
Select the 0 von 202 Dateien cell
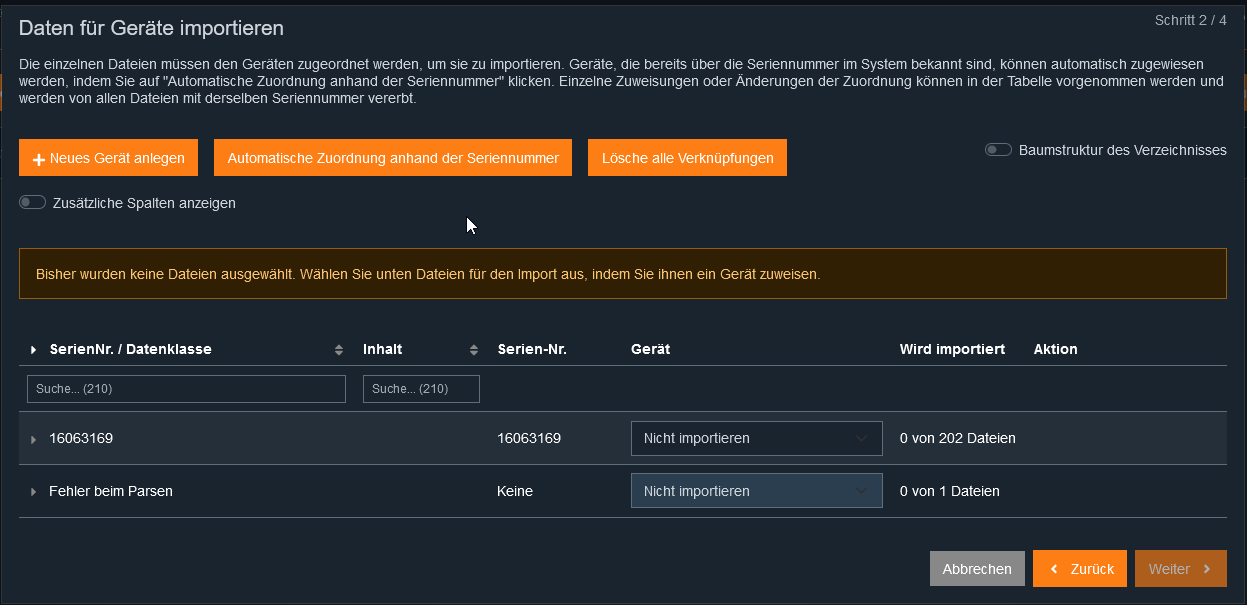click(957, 438)
